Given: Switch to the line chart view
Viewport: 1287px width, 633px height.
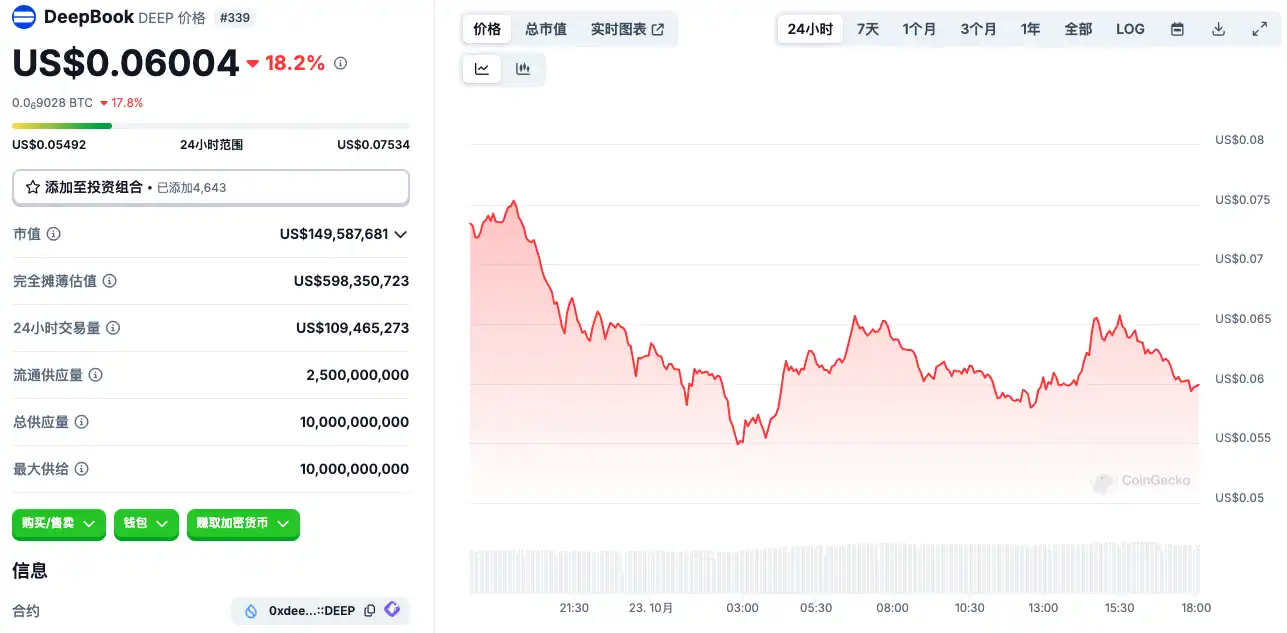Looking at the screenshot, I should (482, 69).
